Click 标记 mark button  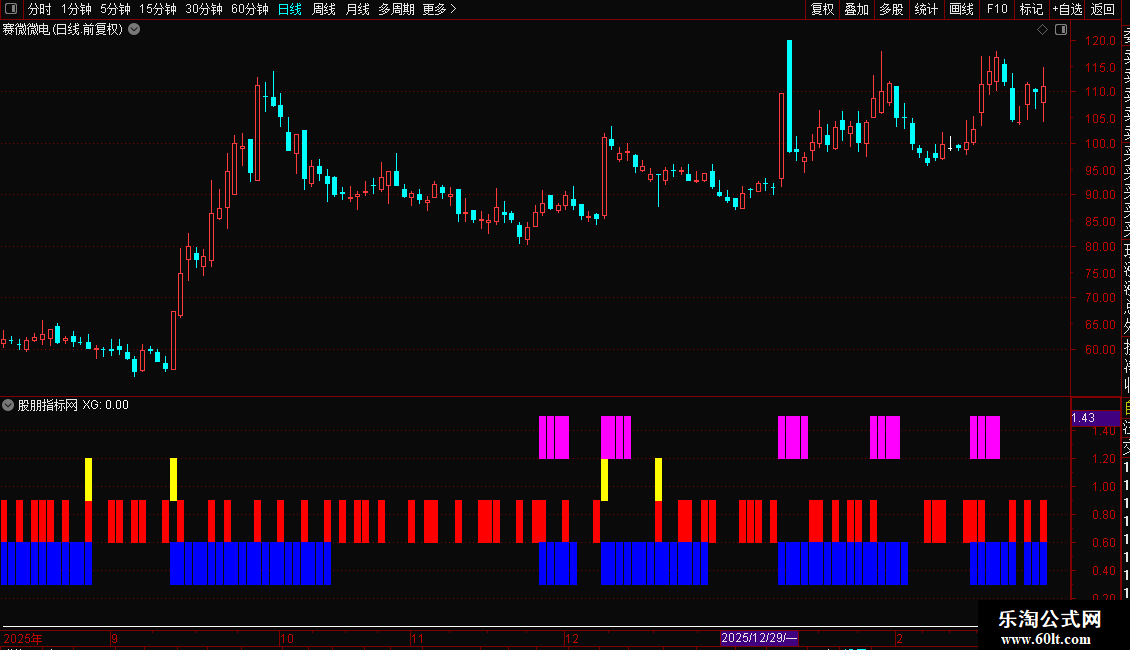[1031, 9]
